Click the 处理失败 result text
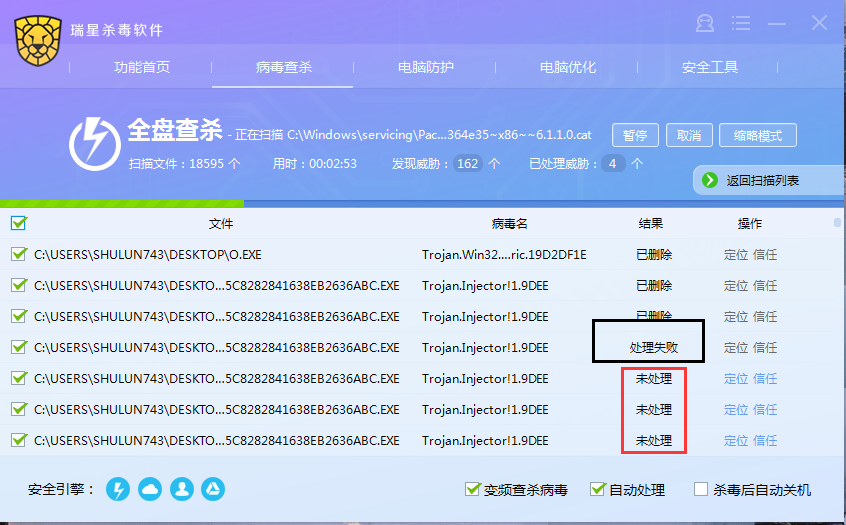Screen dimensions: 846x525 pyautogui.click(x=654, y=347)
